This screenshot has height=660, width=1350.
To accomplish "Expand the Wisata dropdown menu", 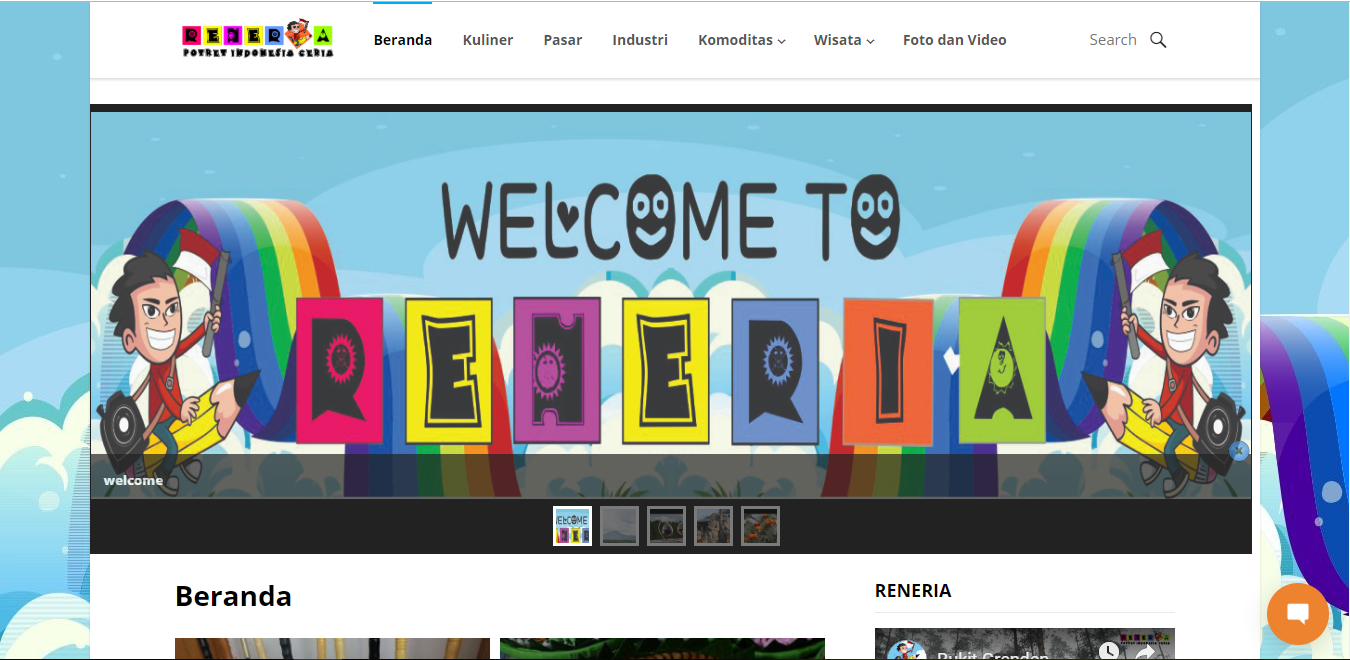I will click(x=844, y=40).
